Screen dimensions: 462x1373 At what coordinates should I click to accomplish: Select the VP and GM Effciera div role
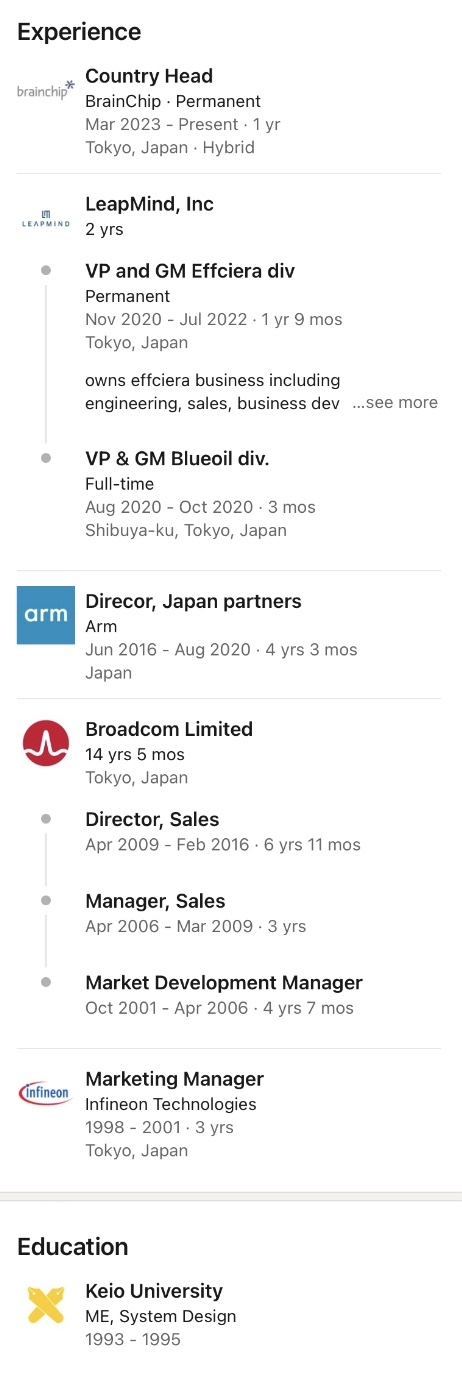(190, 271)
